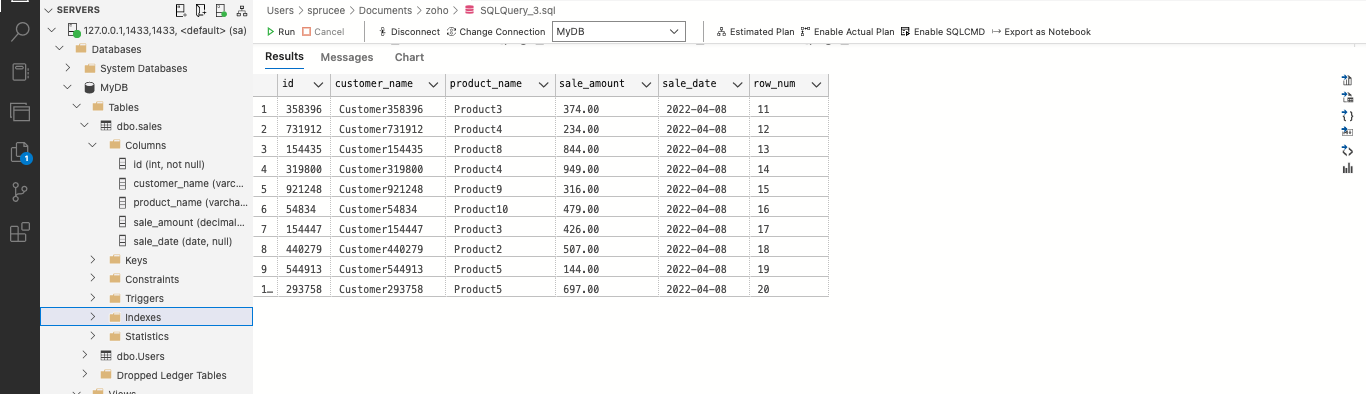Collapse the Tables folder
This screenshot has height=394, width=1366.
pos(77,107)
